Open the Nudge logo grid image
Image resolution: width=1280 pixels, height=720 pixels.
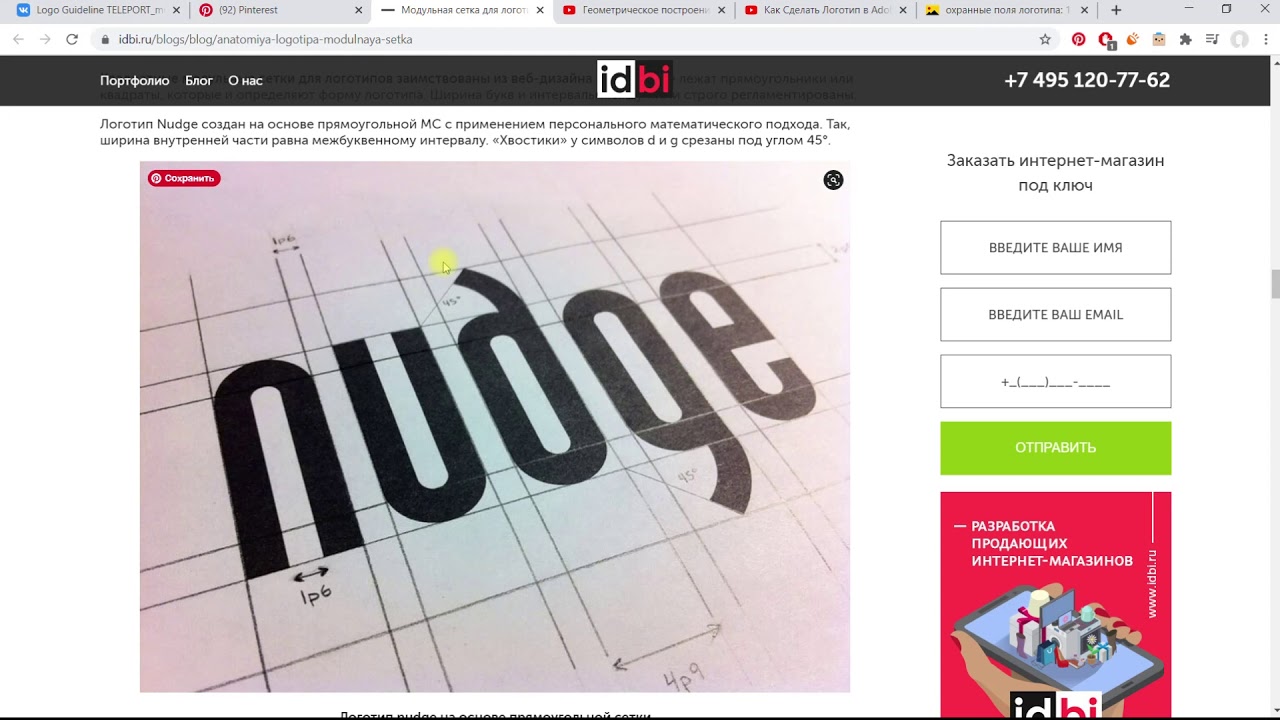coord(495,427)
